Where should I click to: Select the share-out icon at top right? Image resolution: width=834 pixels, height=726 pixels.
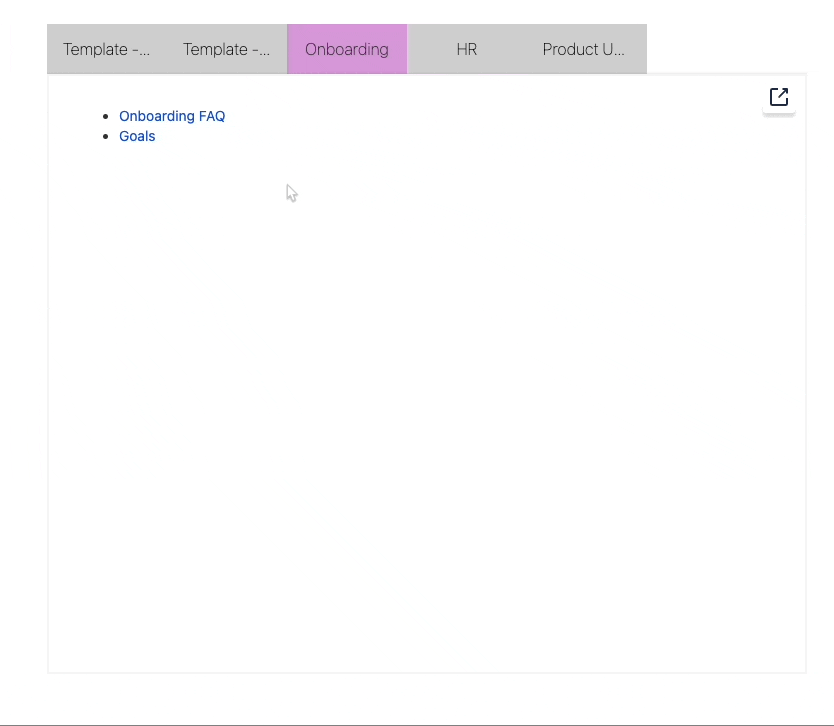pyautogui.click(x=778, y=97)
